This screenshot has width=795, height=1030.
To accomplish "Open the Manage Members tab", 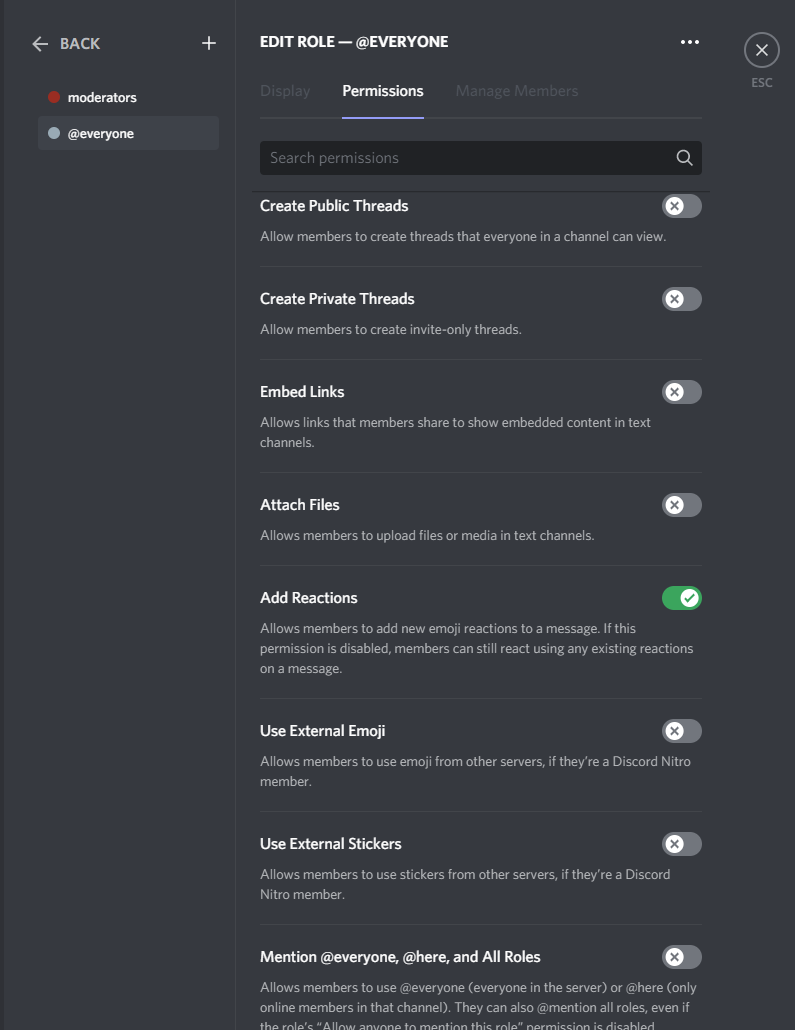I will coord(516,90).
